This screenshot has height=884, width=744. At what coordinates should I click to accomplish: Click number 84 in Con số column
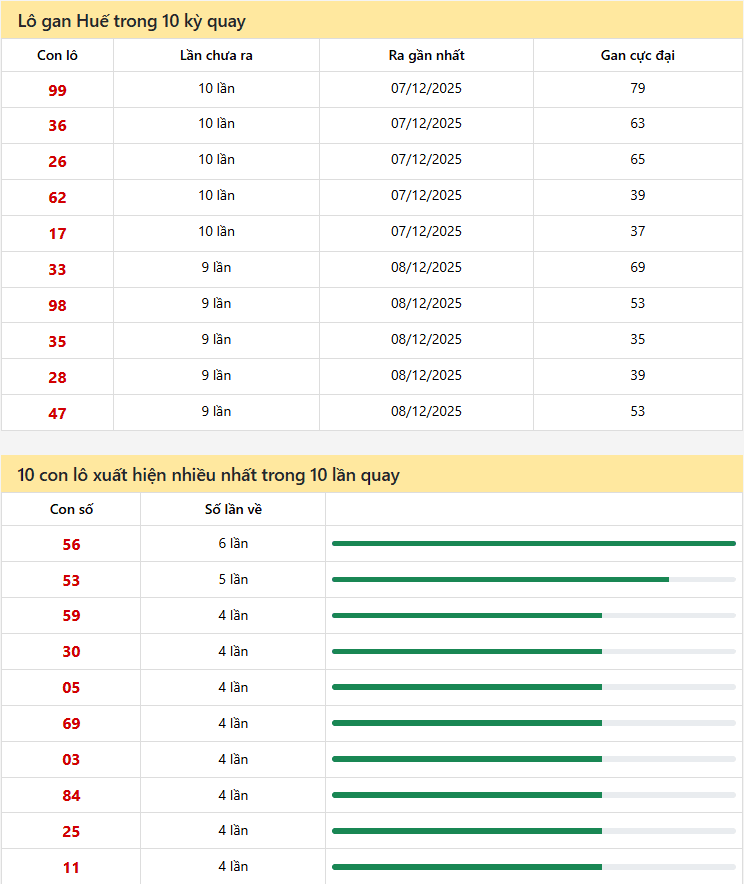click(71, 796)
